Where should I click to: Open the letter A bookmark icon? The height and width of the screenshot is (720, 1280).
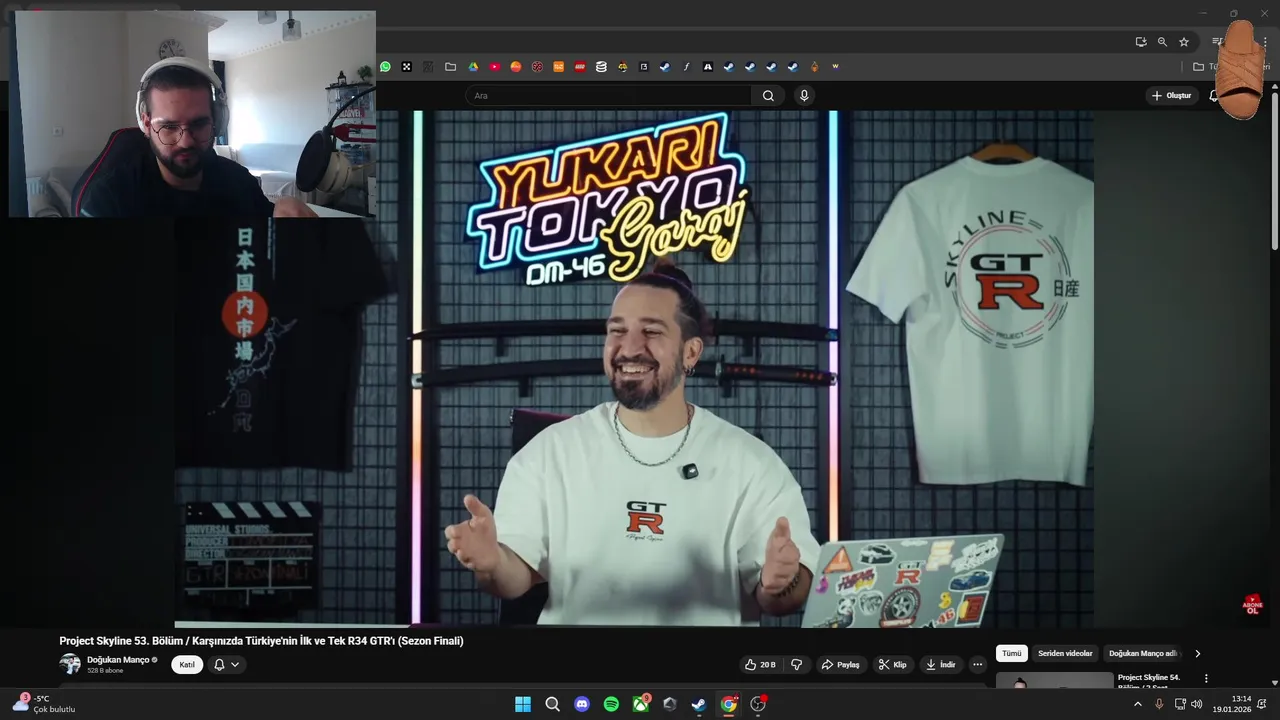coord(707,67)
